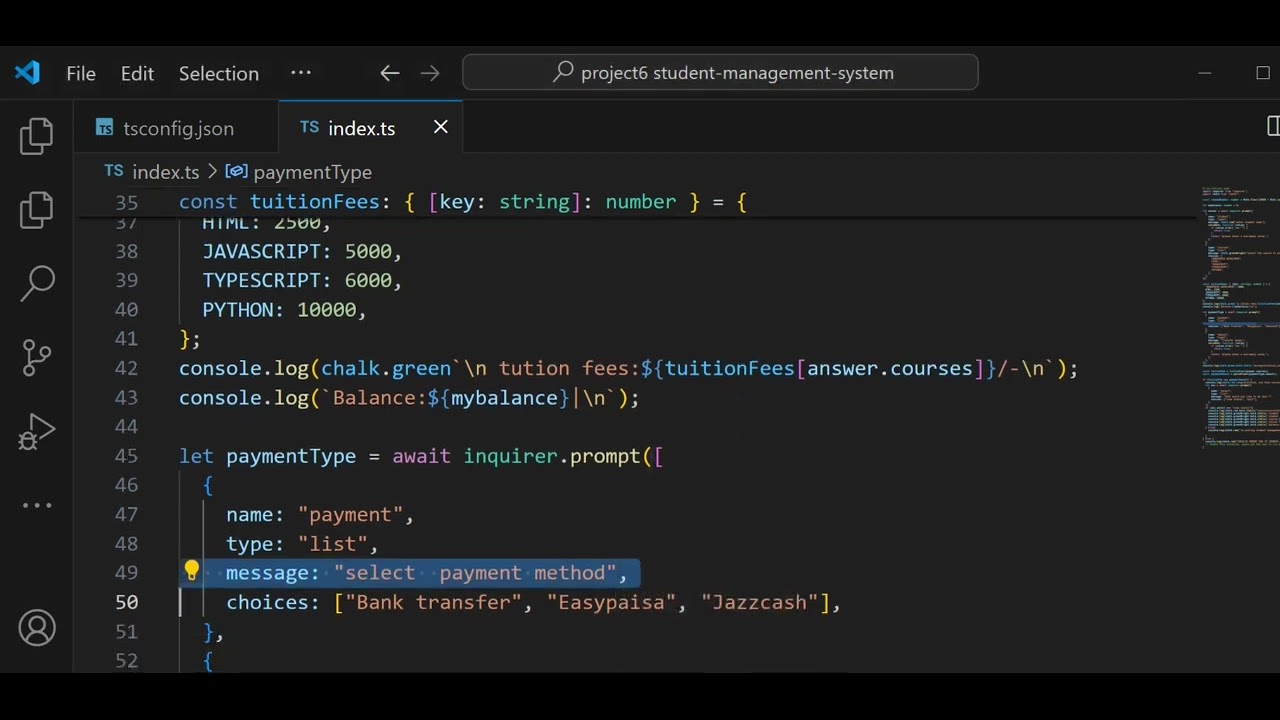Close the index.ts tab
1280x720 pixels.
441,127
